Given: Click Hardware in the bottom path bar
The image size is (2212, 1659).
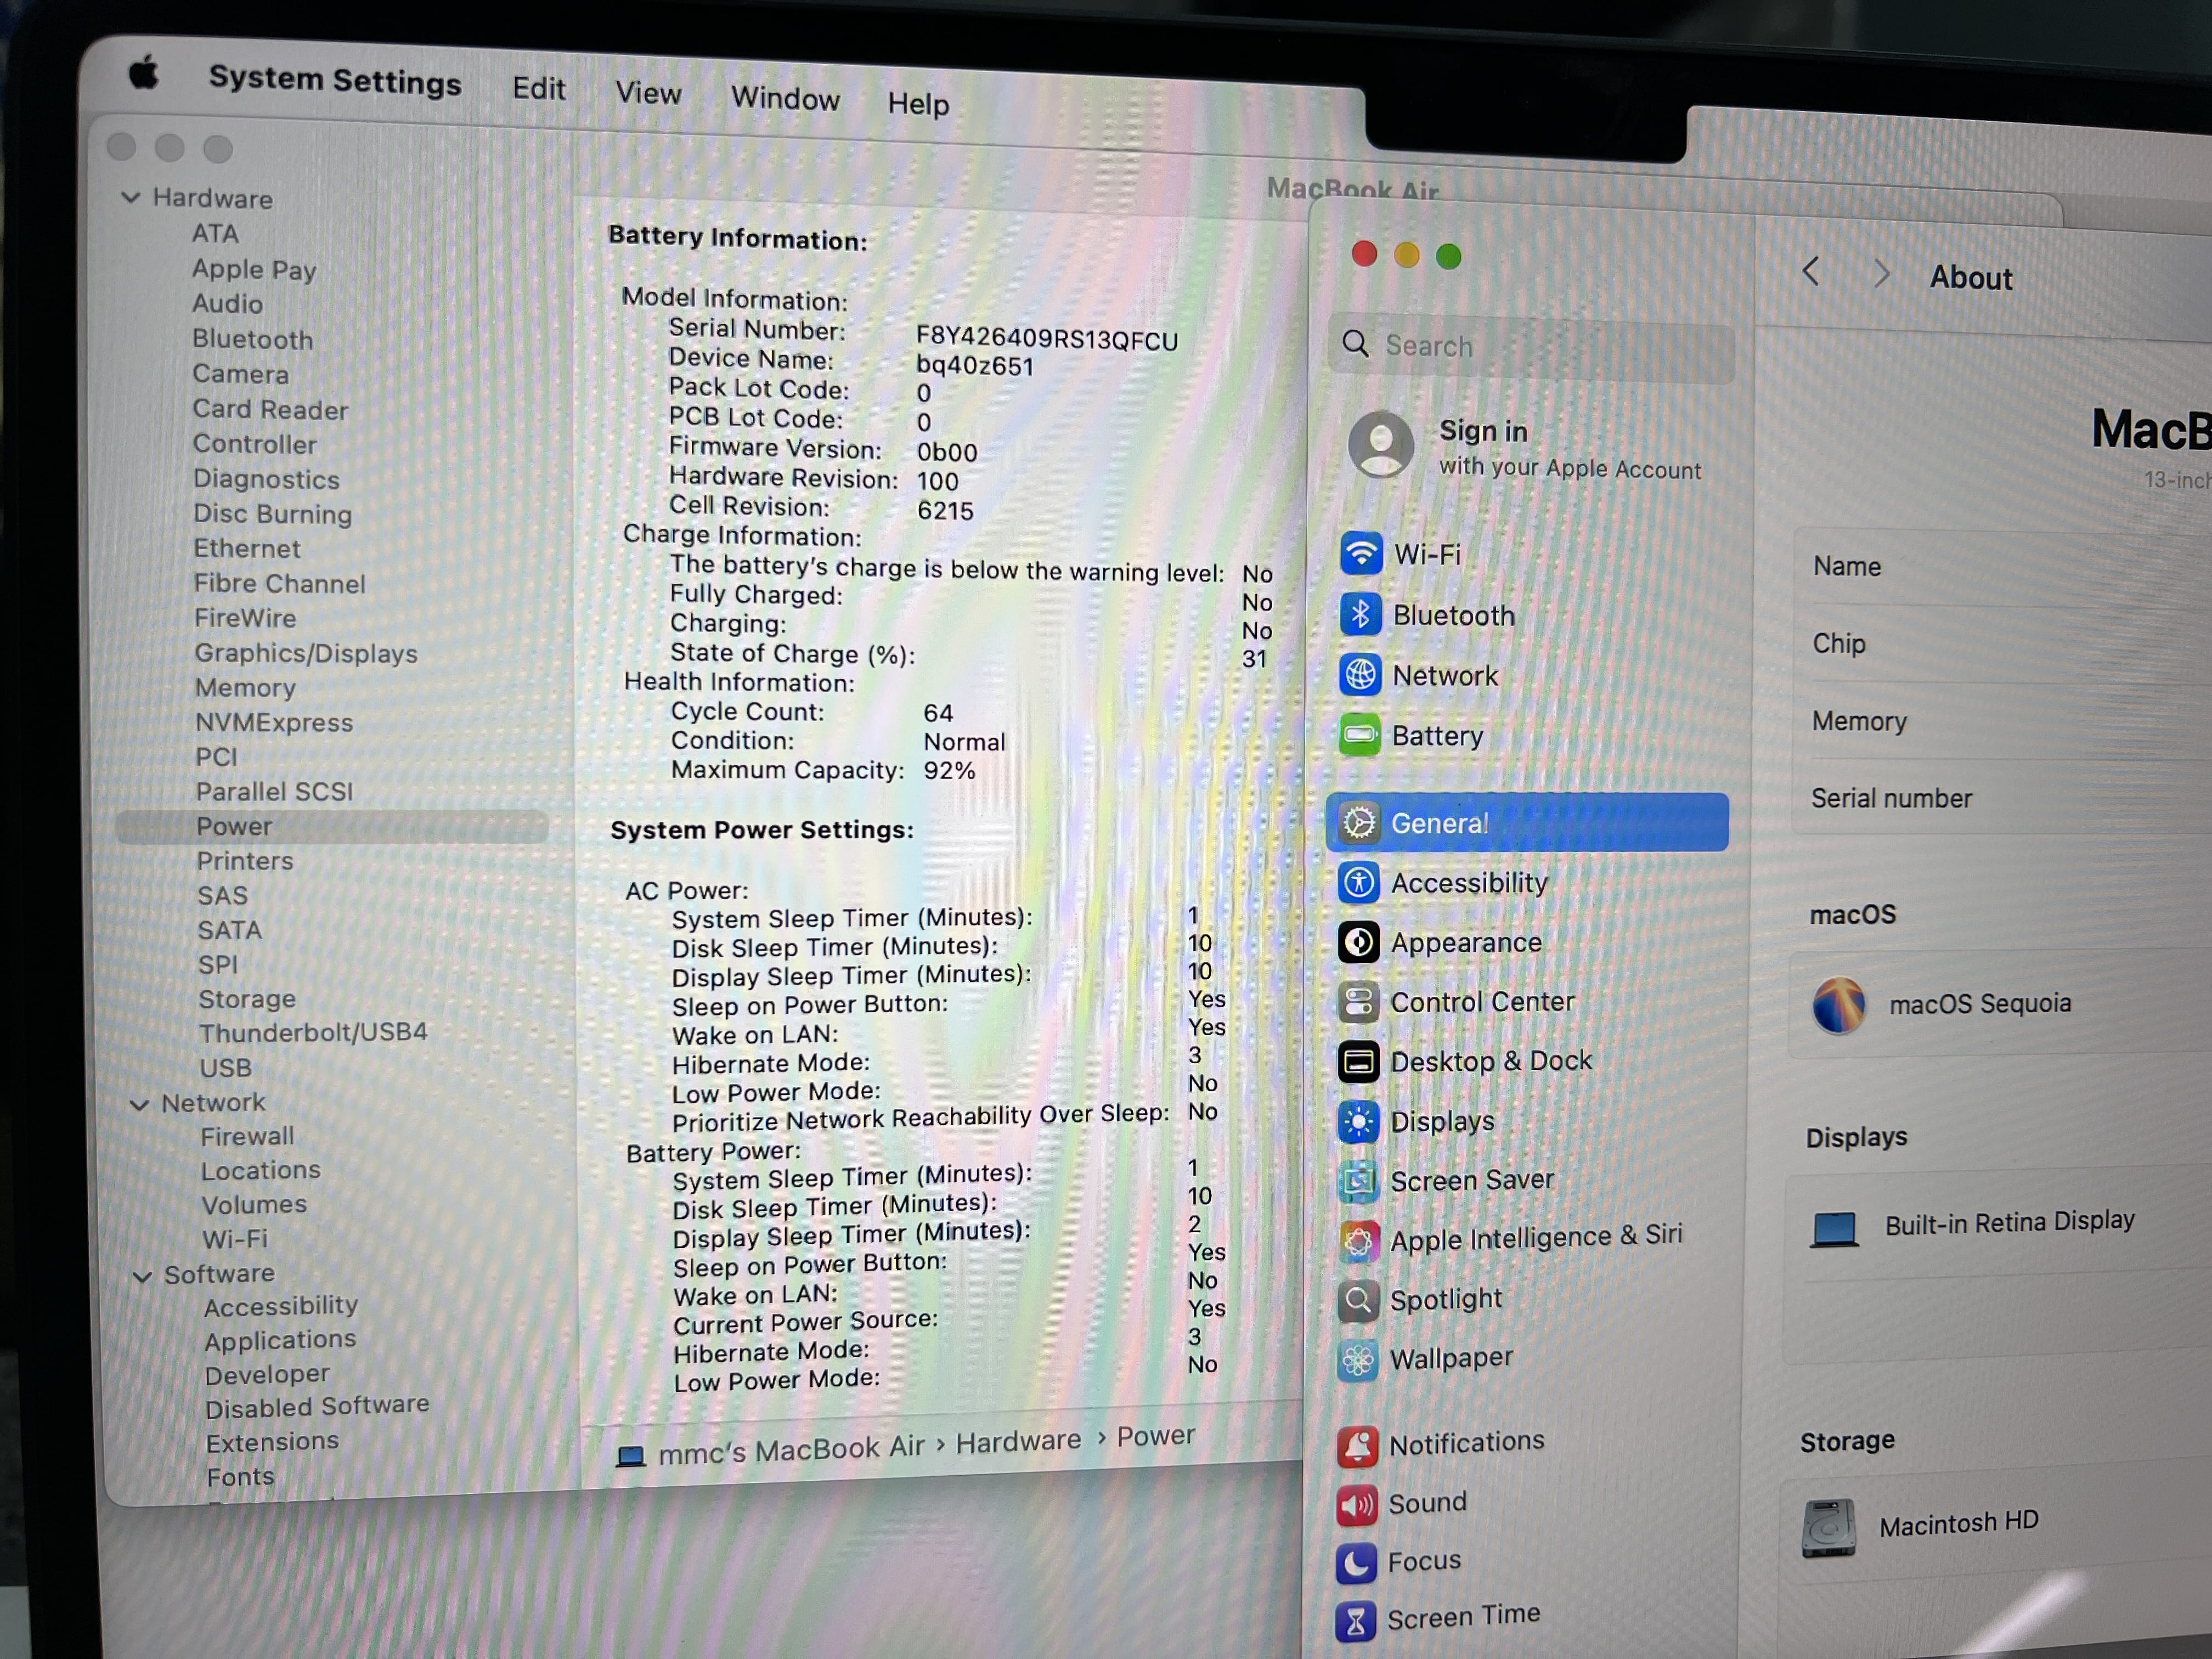Looking at the screenshot, I should point(1018,1441).
